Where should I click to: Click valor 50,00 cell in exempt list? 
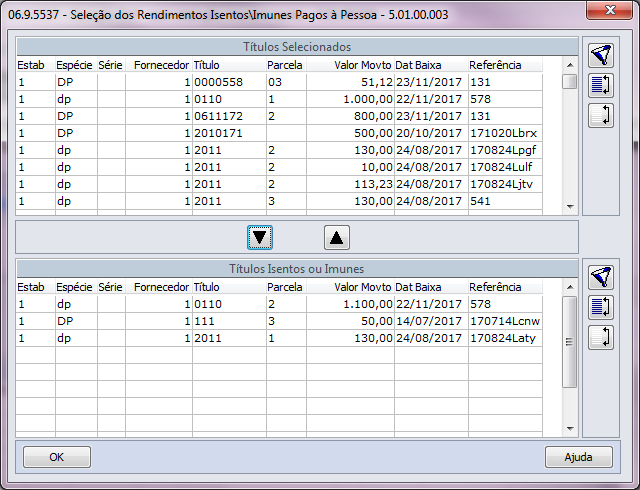[x=350, y=321]
